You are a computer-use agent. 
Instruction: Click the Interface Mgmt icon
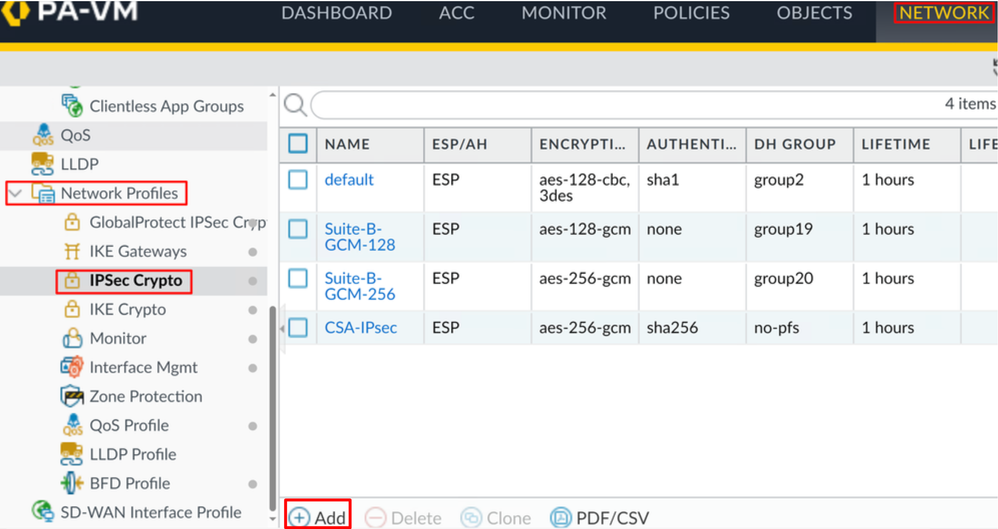[x=72, y=367]
